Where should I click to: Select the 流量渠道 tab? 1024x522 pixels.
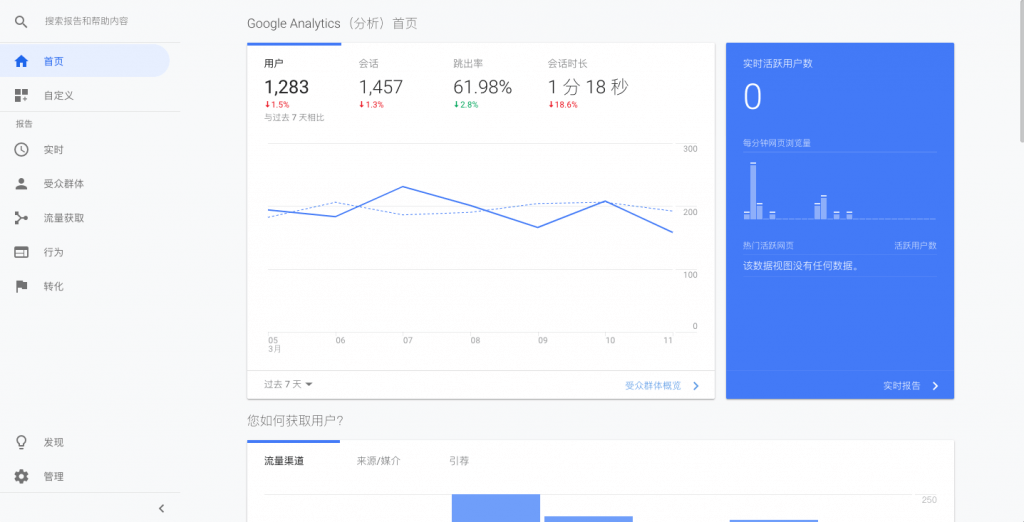(x=284, y=461)
